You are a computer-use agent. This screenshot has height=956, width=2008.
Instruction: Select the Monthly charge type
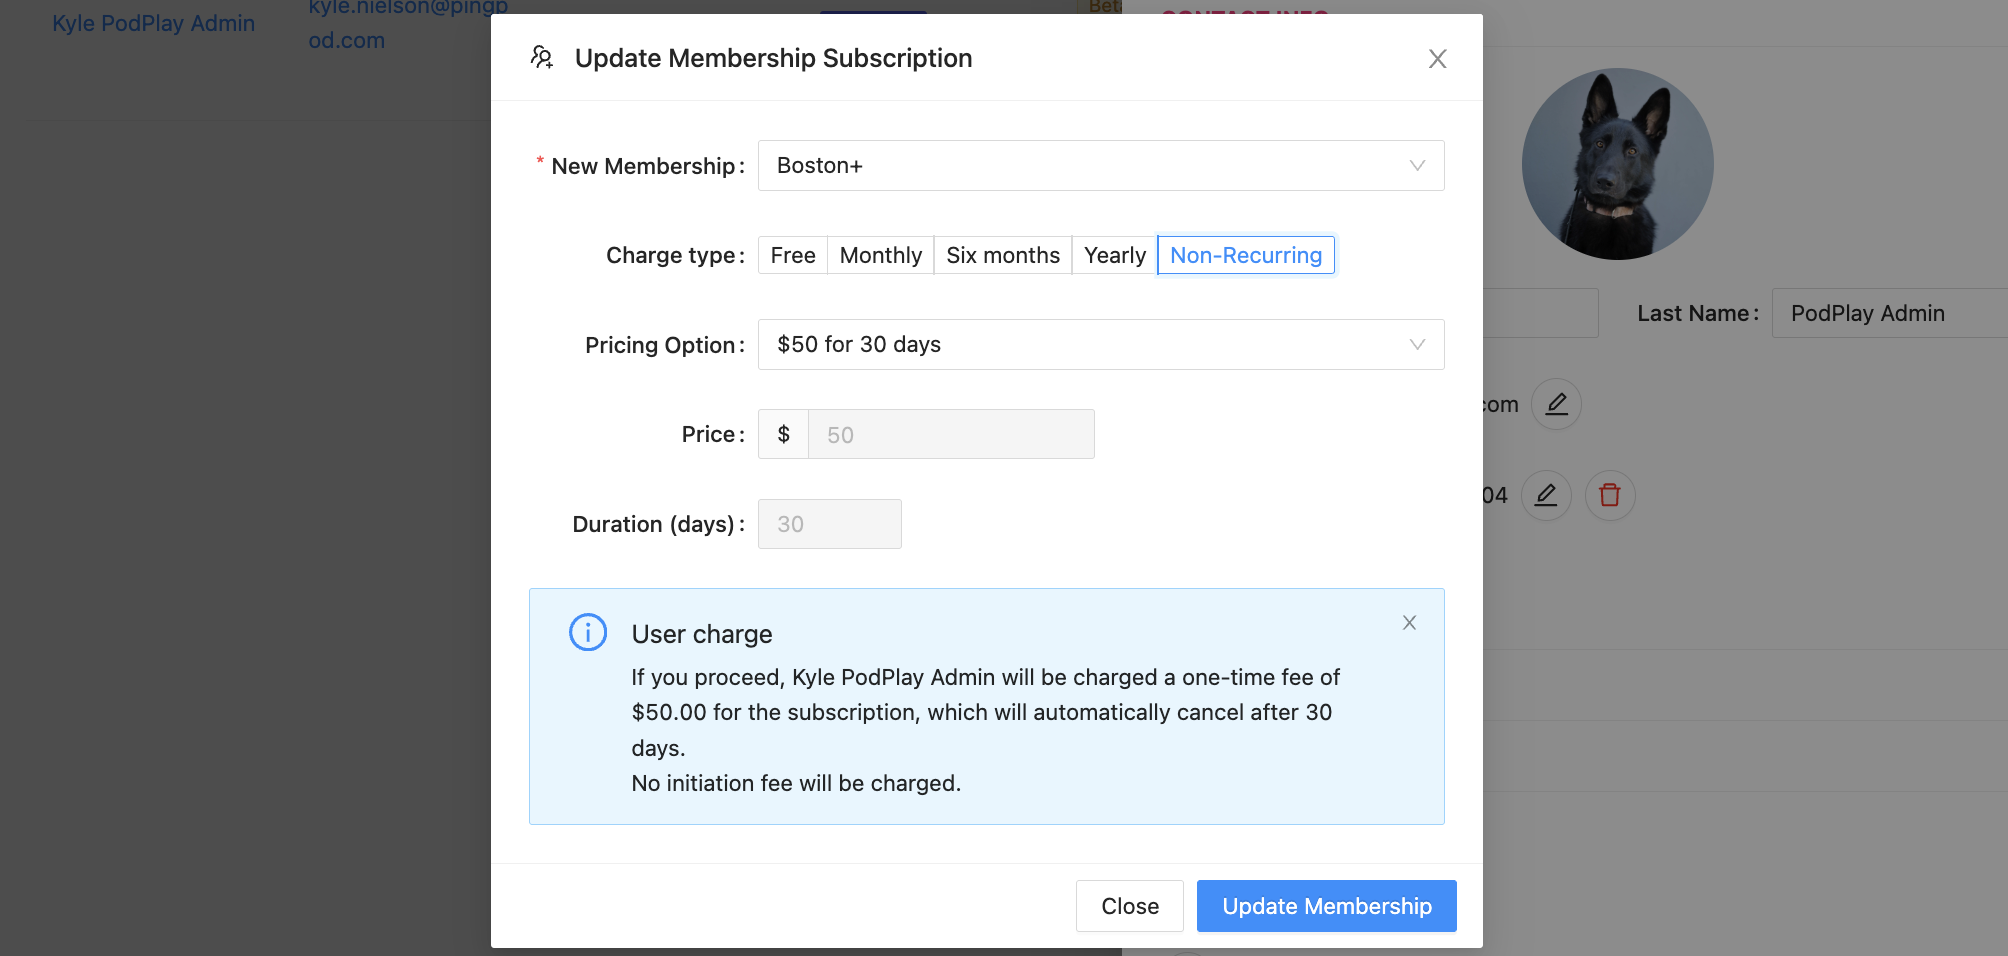pyautogui.click(x=880, y=255)
